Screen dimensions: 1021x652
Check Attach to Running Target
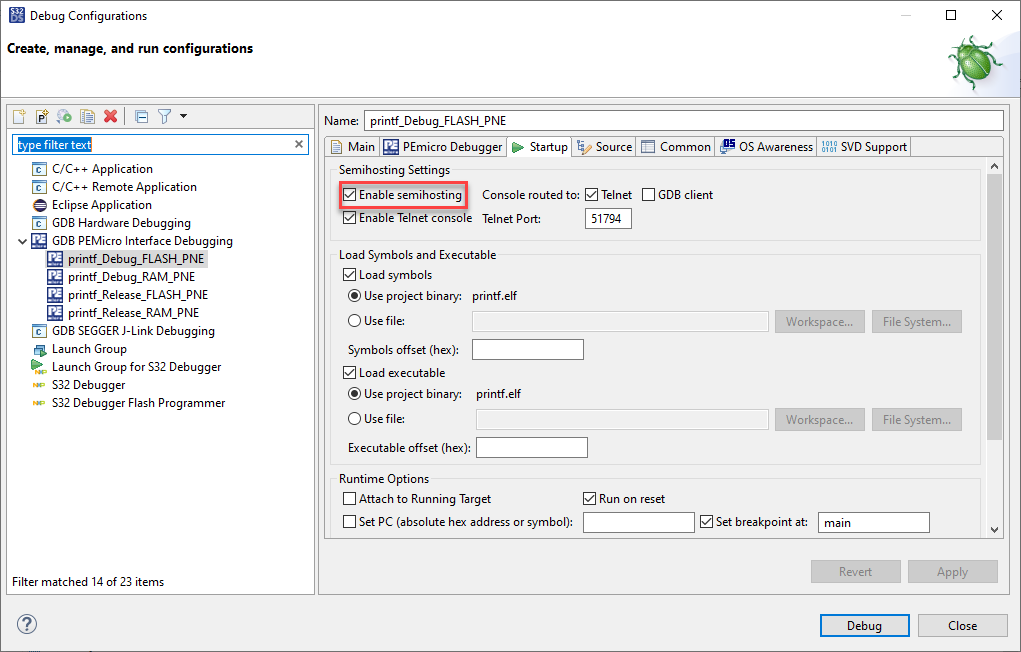349,498
